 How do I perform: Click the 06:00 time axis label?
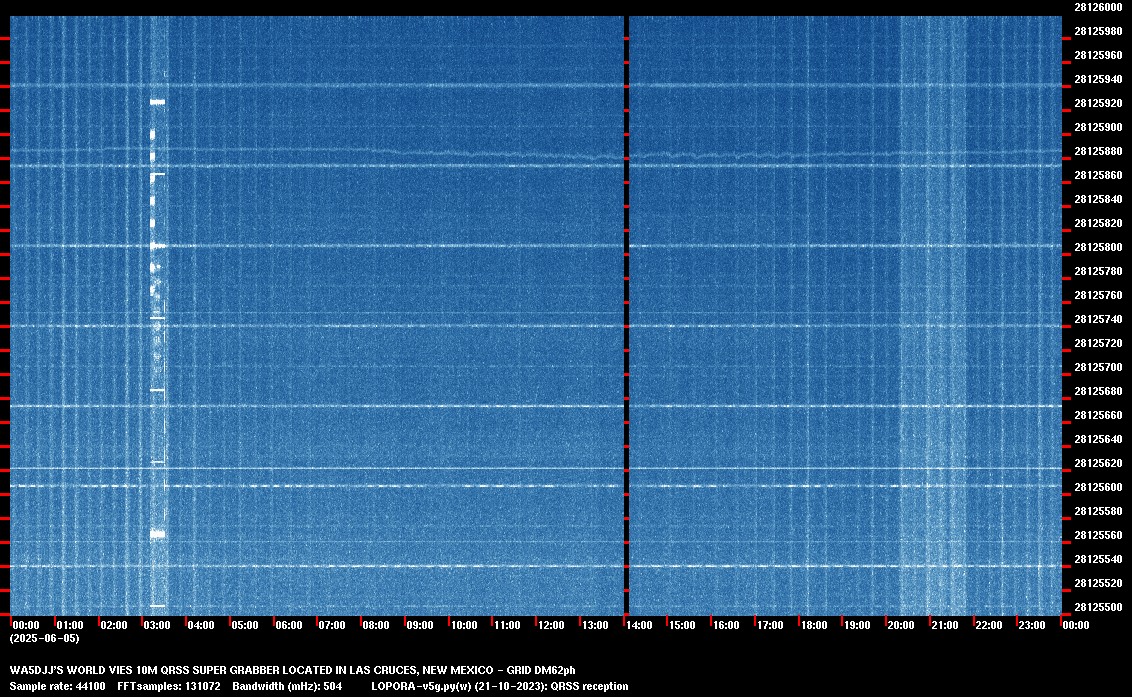click(x=289, y=625)
